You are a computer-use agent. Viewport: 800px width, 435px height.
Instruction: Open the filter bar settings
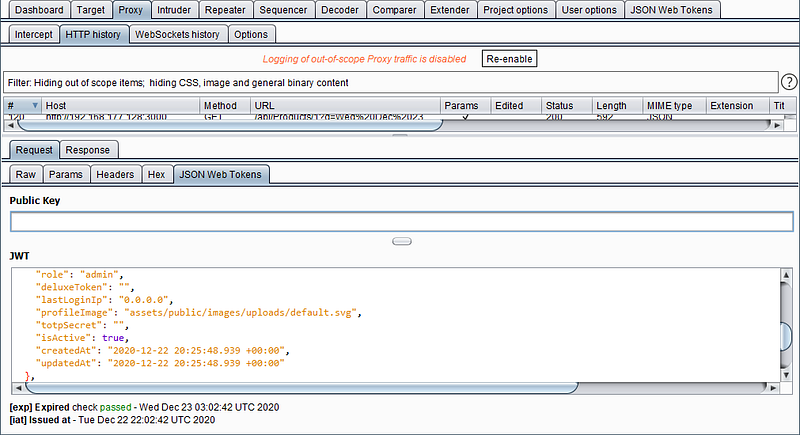390,83
